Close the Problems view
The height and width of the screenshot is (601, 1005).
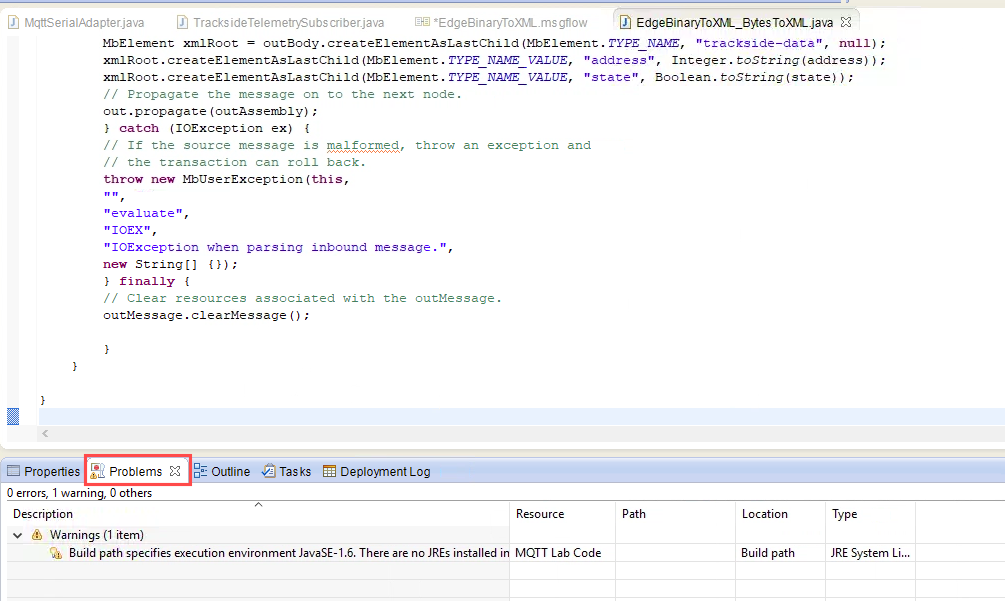[x=175, y=471]
